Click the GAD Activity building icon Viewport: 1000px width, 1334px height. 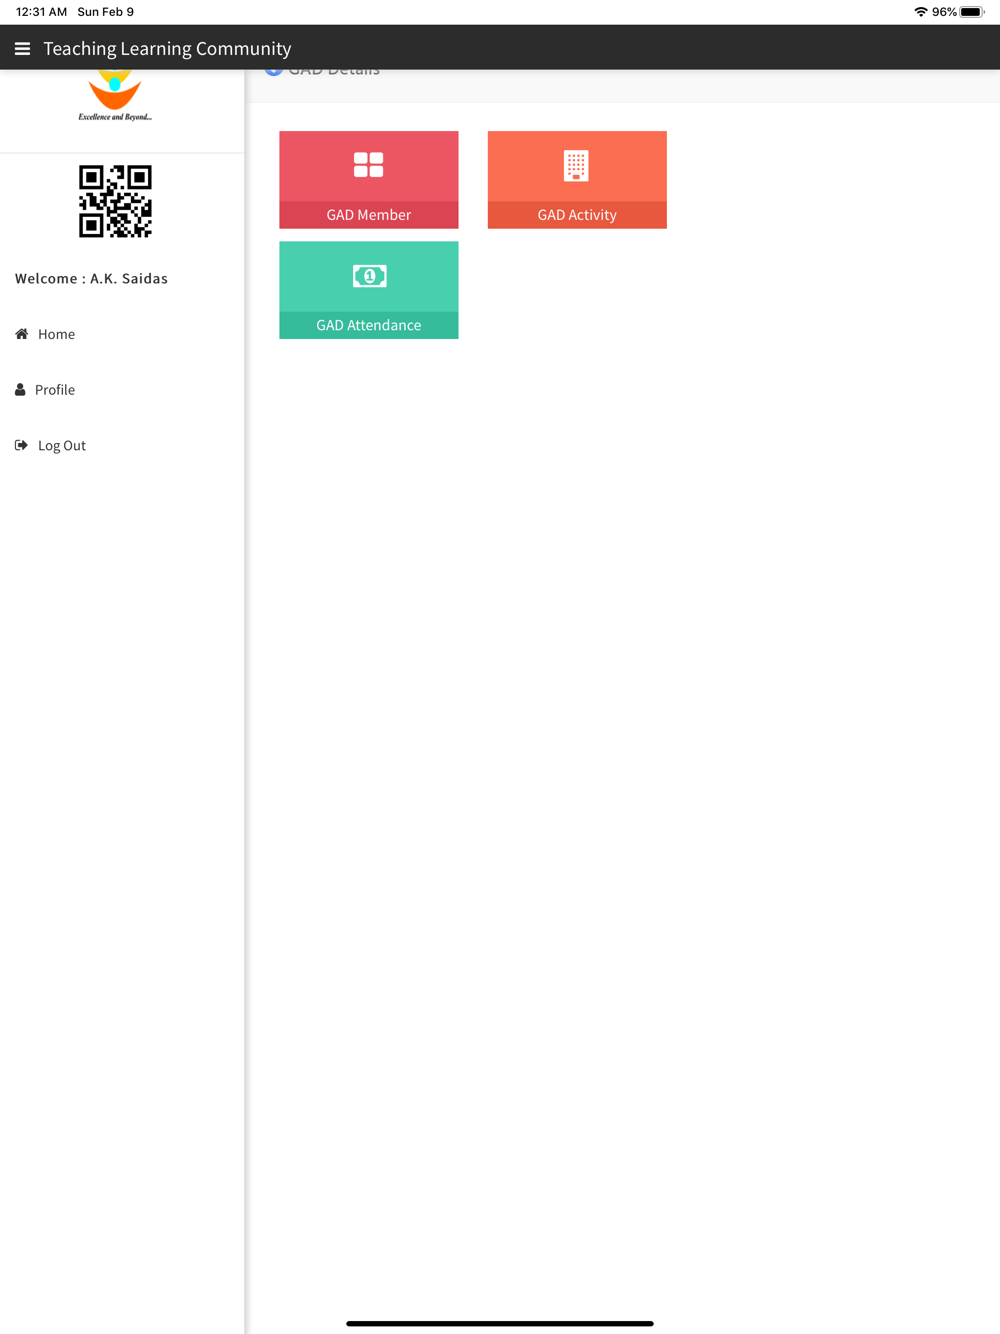576,165
